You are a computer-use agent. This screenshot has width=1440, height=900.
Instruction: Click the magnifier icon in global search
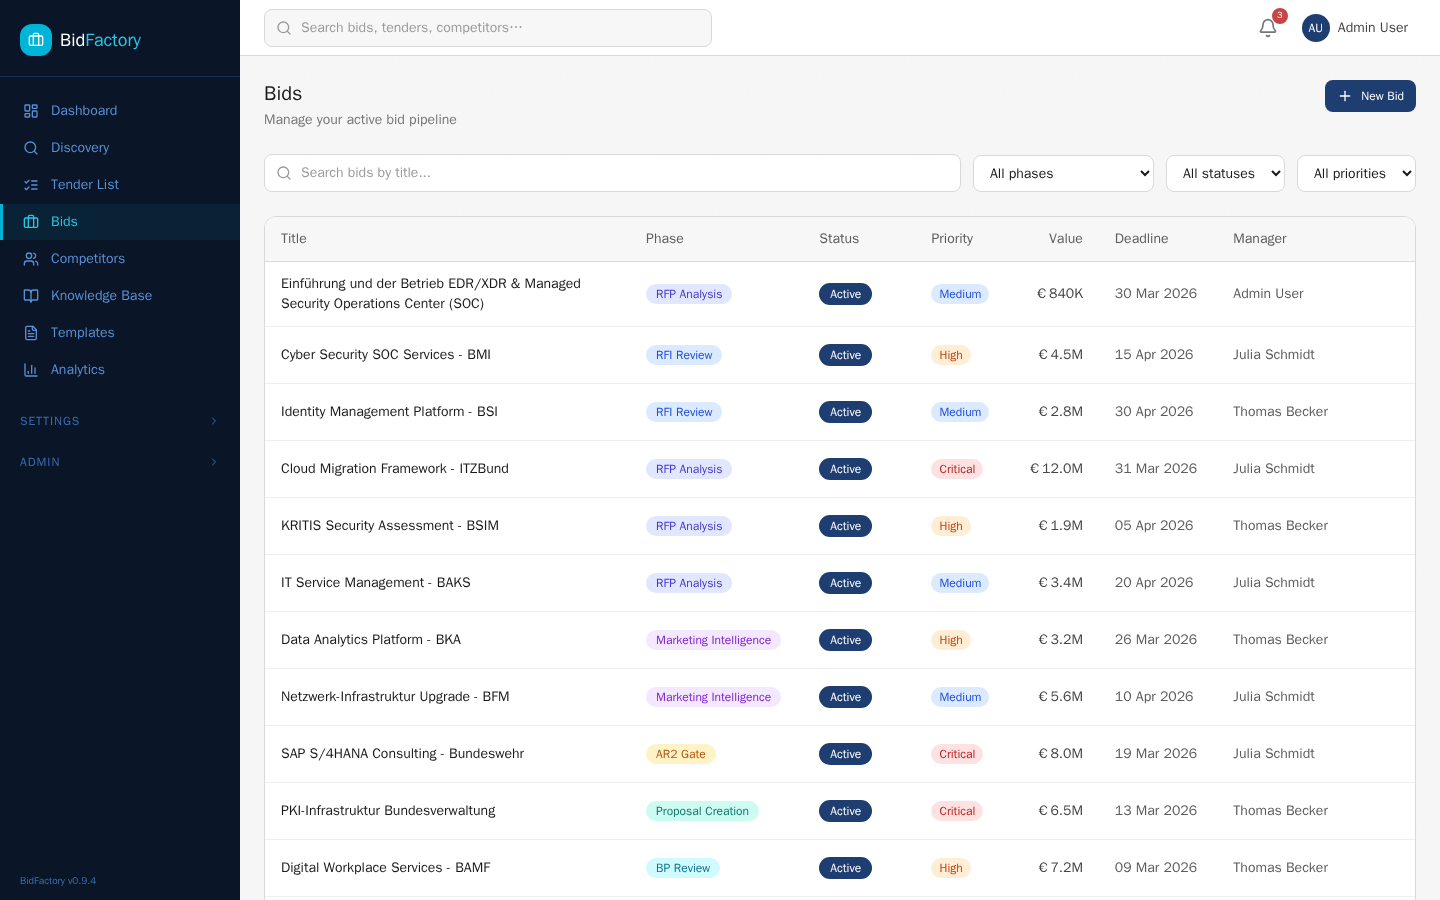tap(284, 28)
